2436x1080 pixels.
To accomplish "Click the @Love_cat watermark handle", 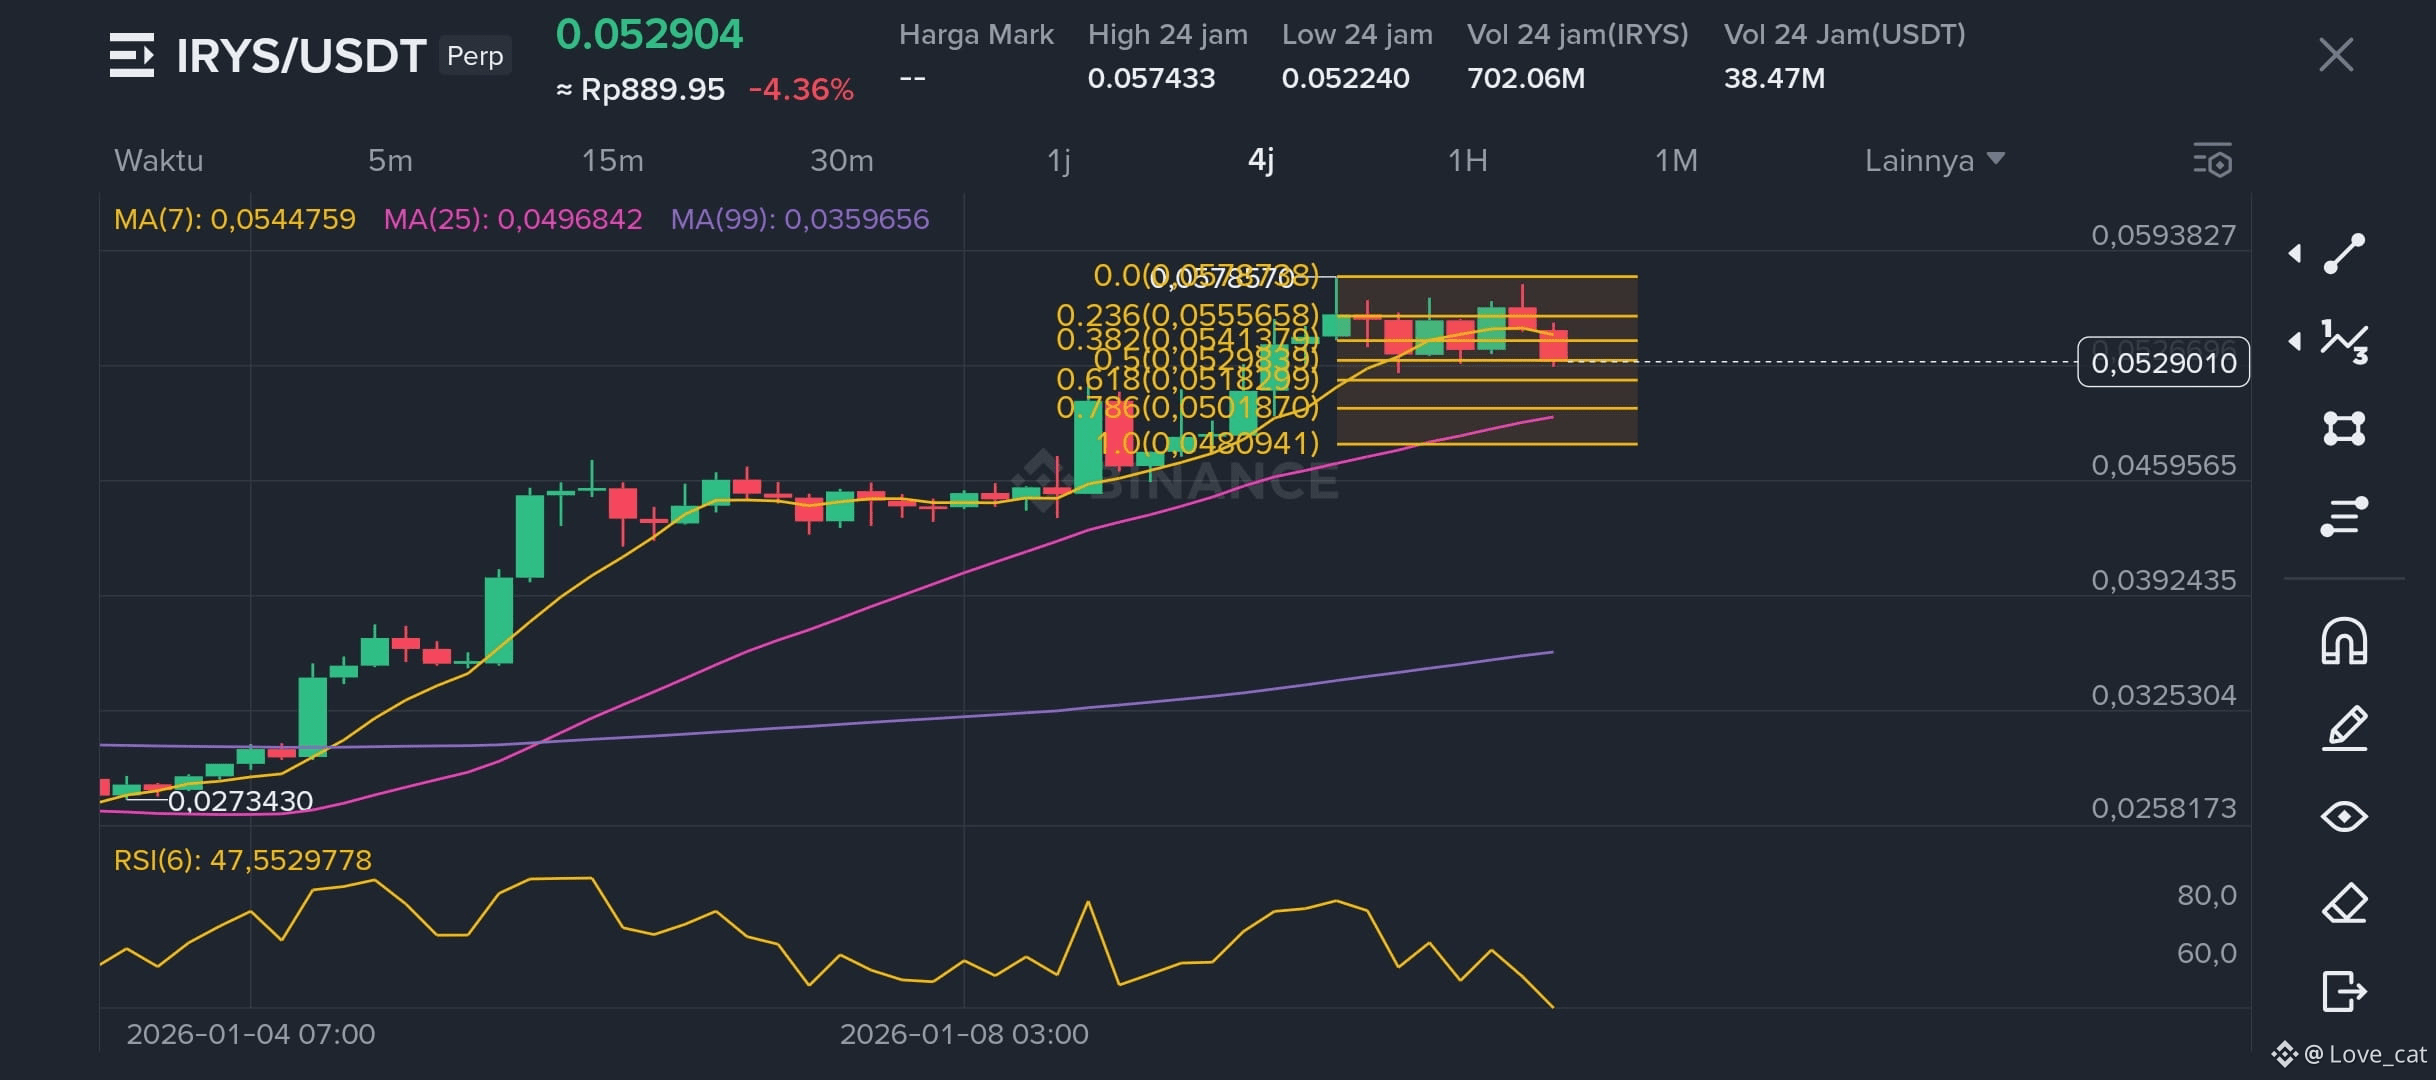I will click(x=2364, y=1054).
